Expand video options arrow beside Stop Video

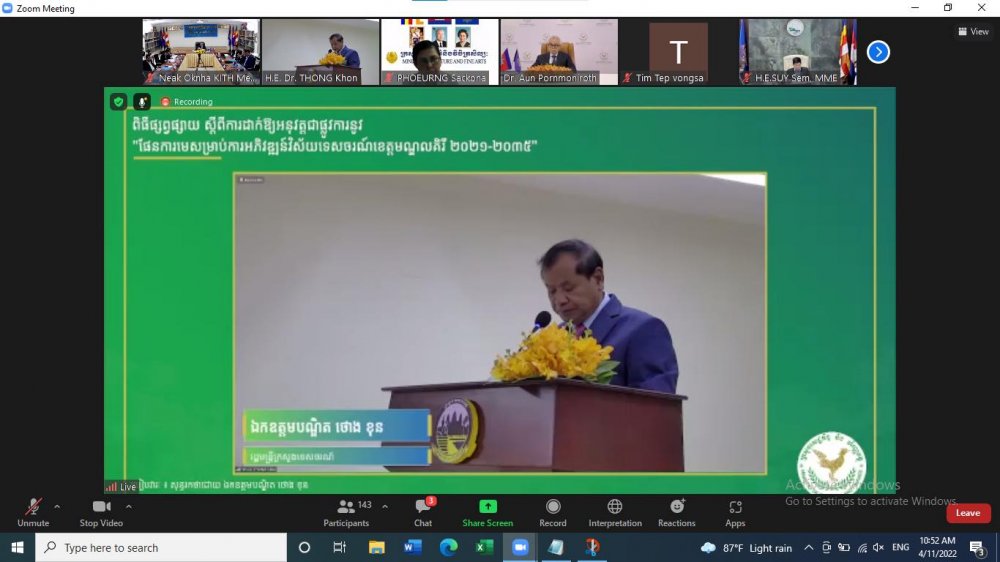[x=129, y=506]
